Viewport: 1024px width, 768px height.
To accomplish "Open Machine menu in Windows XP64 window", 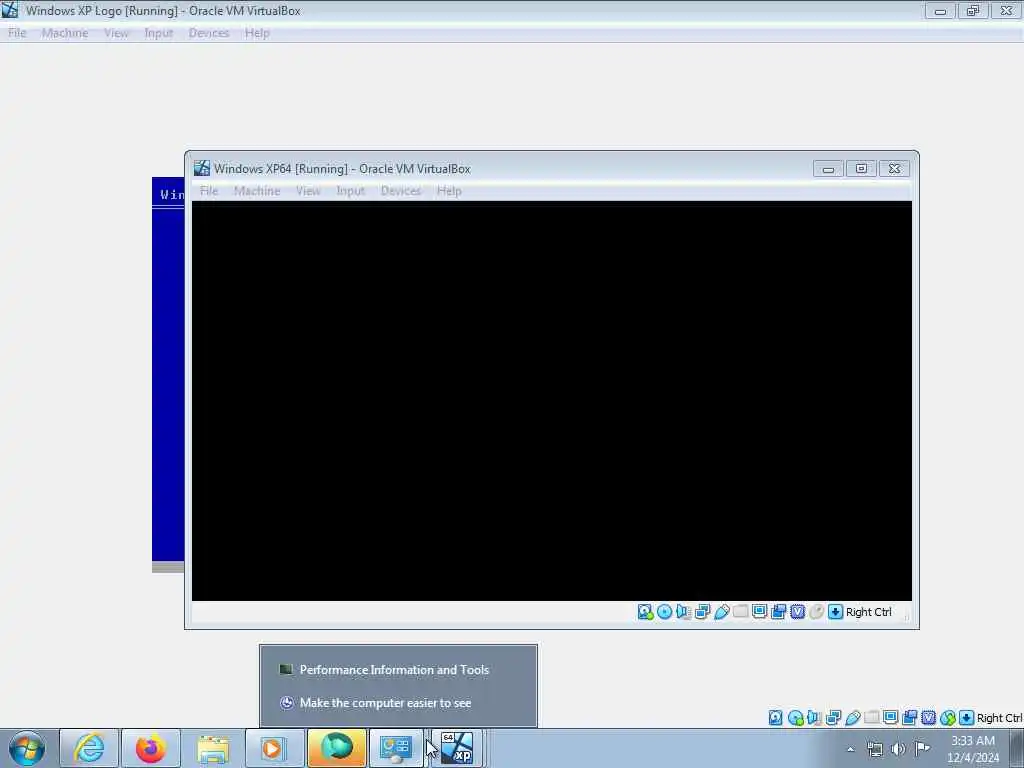I will tap(257, 191).
